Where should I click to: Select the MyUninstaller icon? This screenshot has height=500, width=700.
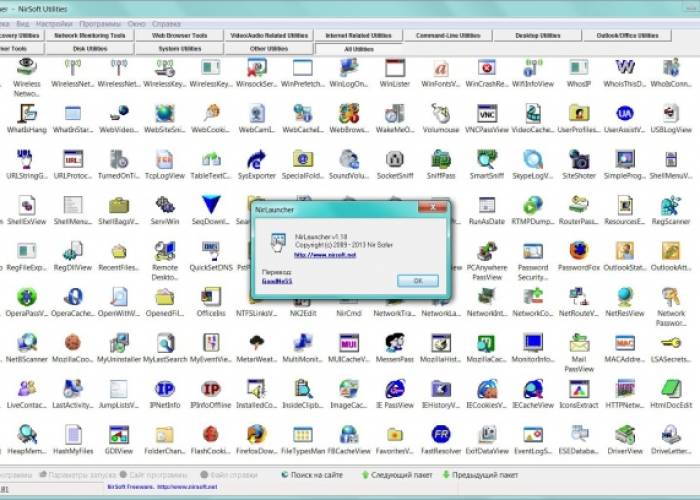click(119, 343)
